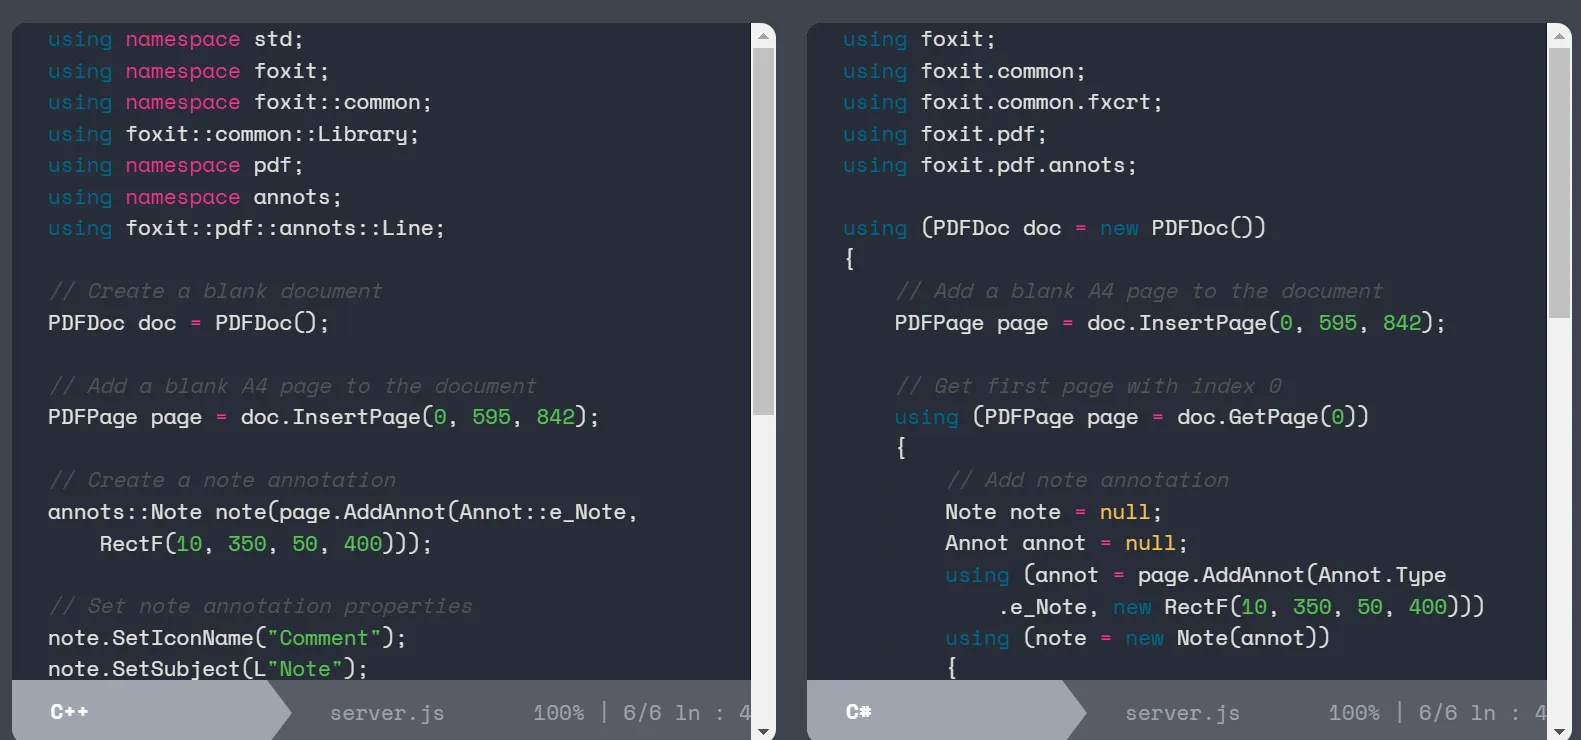The width and height of the screenshot is (1581, 740).
Task: Click the C# line 'using foxit;'
Action: 919,40
